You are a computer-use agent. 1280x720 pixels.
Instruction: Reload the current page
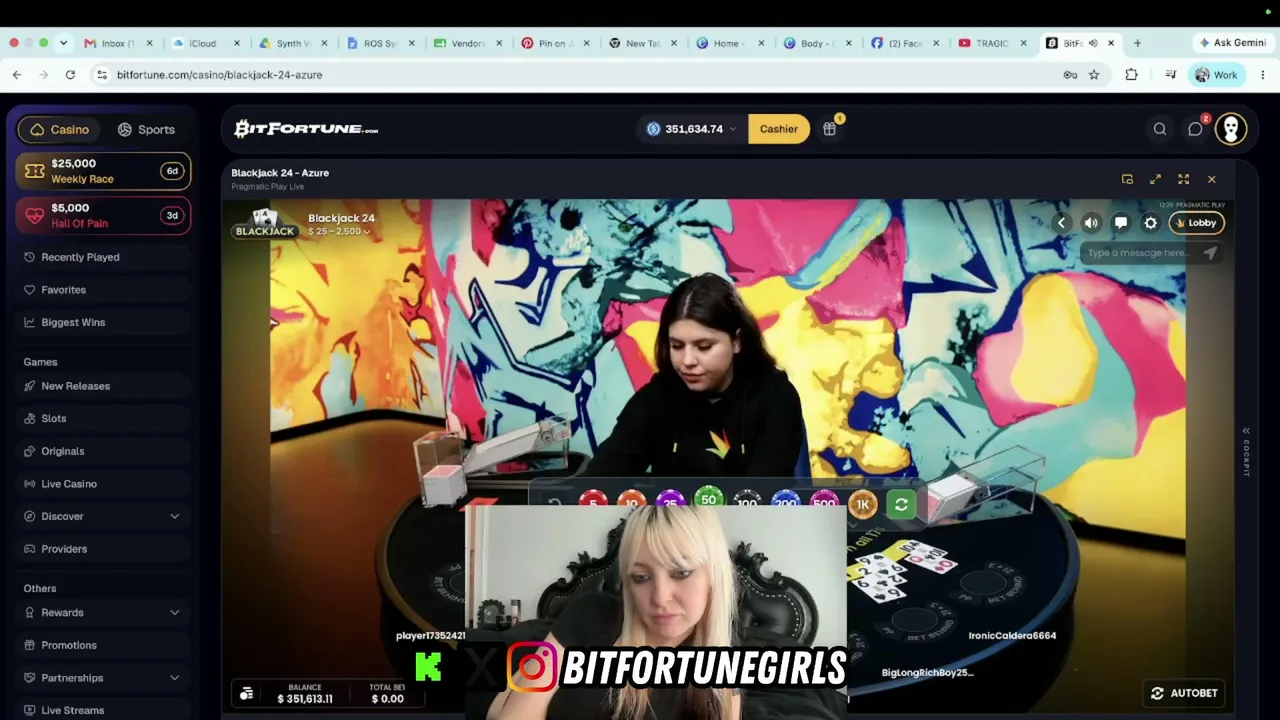click(x=70, y=75)
